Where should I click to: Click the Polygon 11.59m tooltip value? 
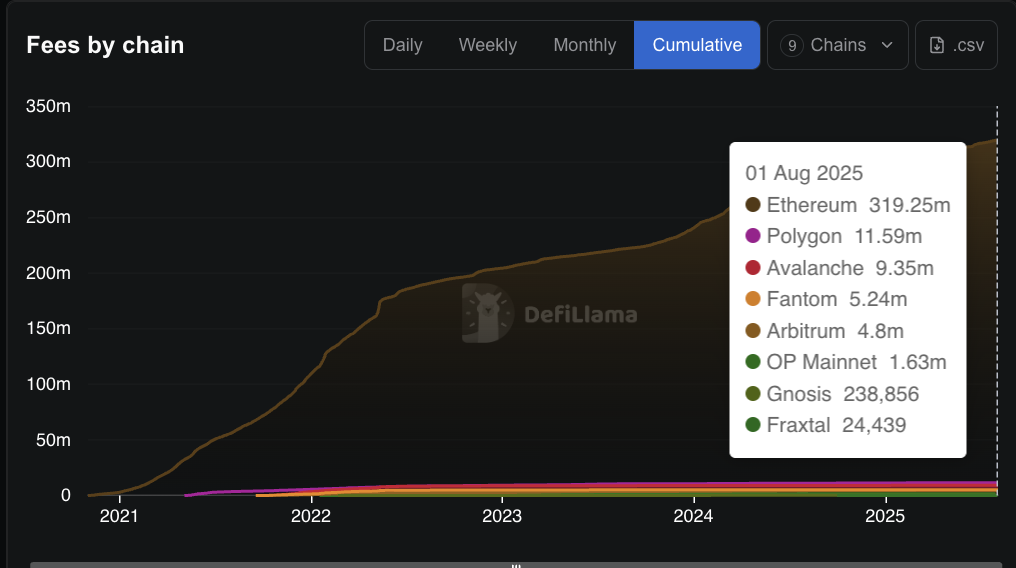pos(888,236)
